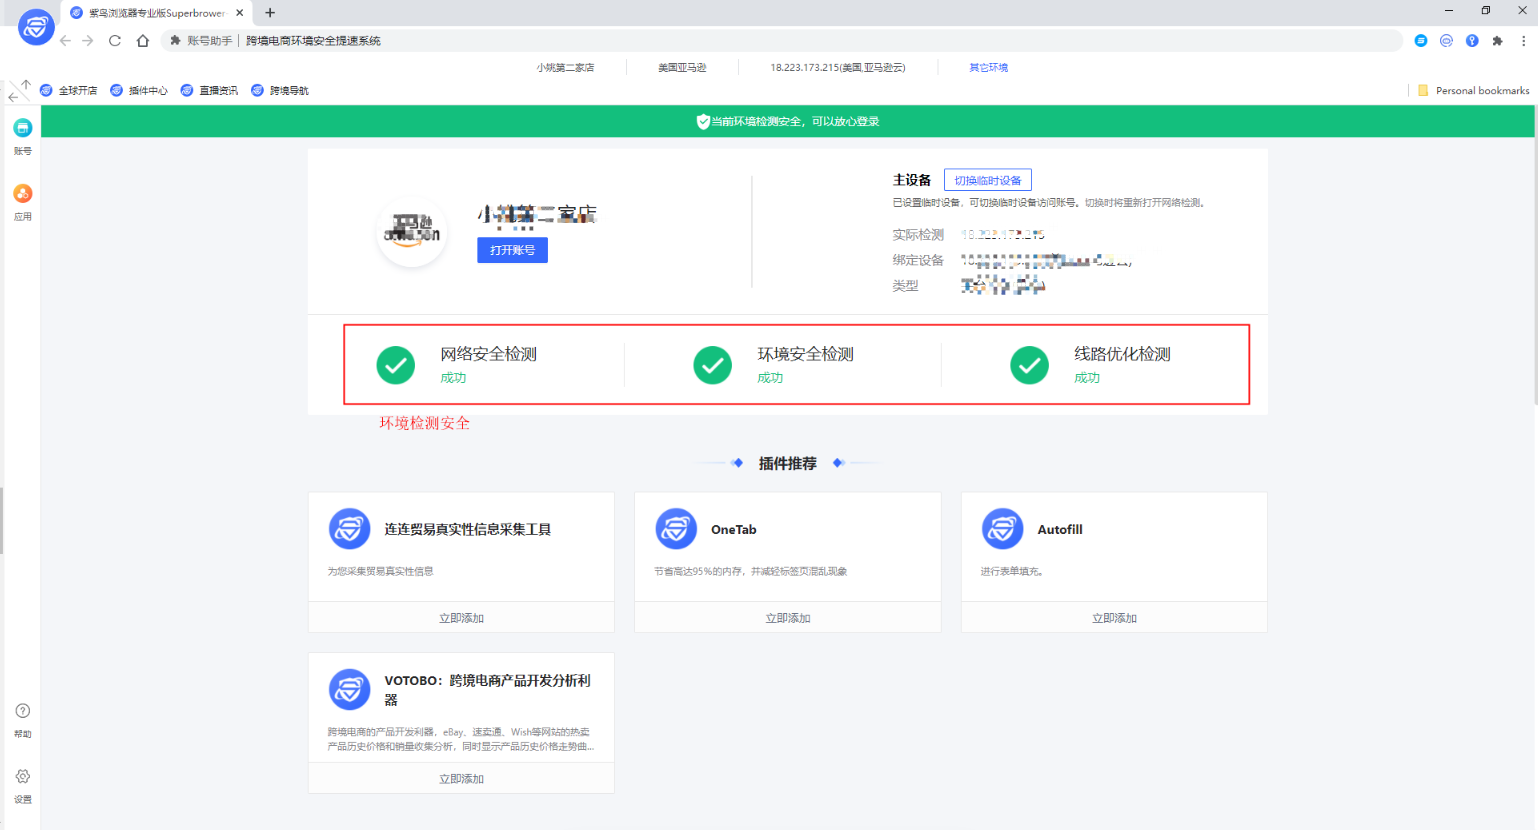
Task: Open the 小姚第二家店 store selector
Action: 565,67
